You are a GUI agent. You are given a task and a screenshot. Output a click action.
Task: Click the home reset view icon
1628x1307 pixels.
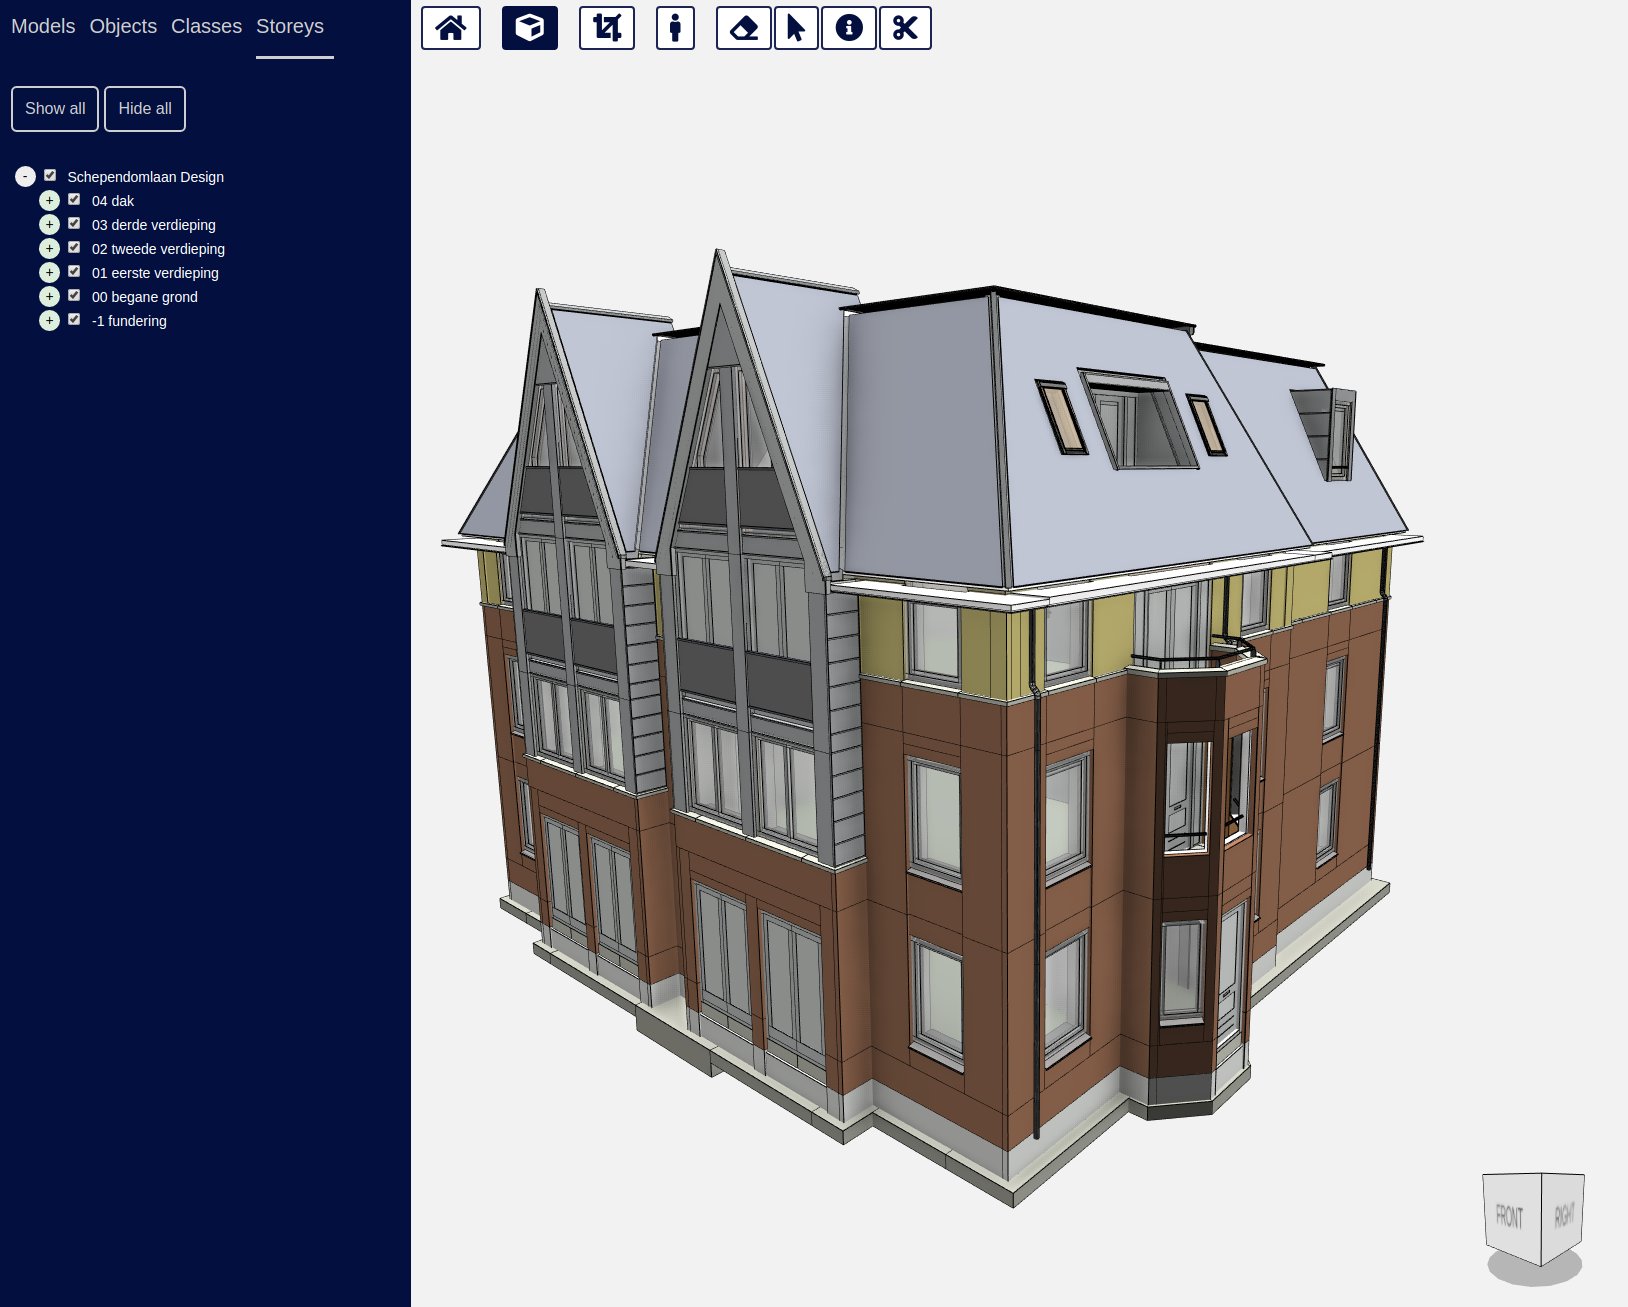point(450,28)
